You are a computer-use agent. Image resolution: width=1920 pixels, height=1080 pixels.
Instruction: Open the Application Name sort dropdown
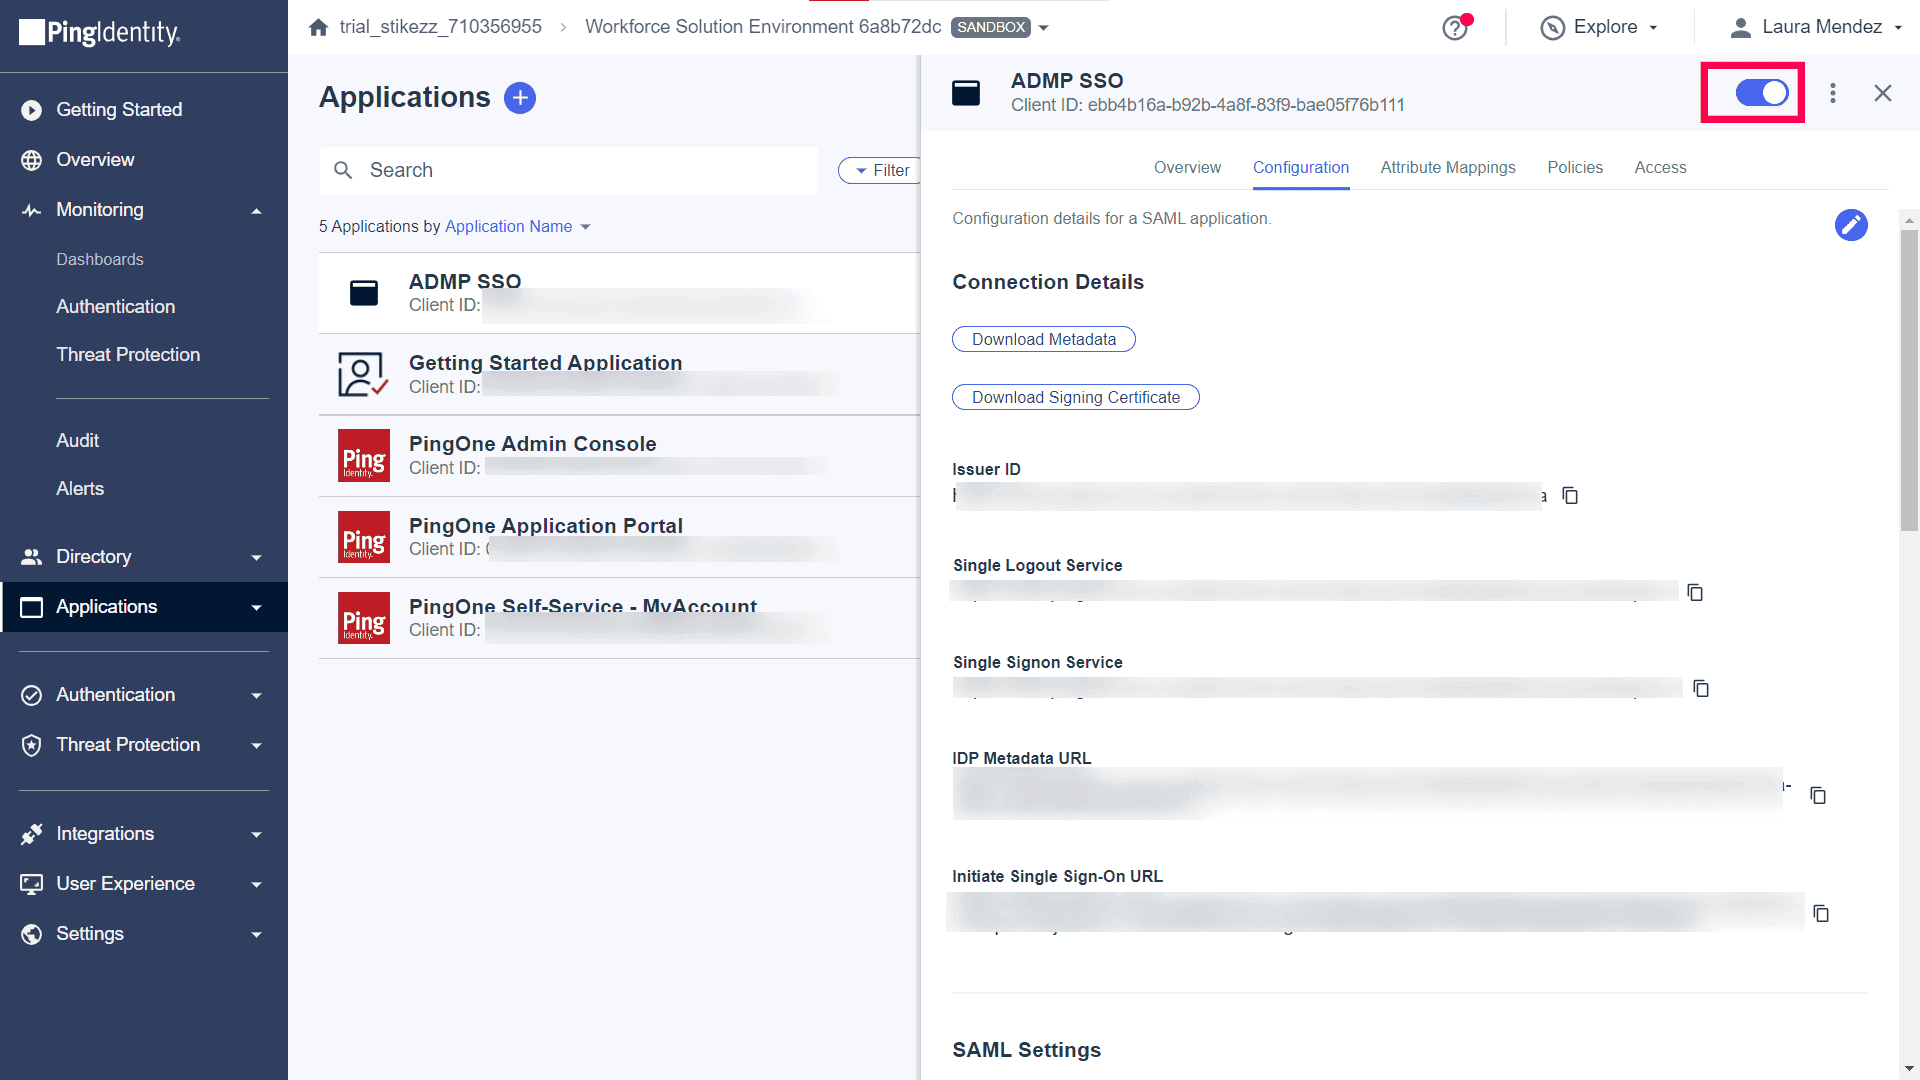coord(517,226)
